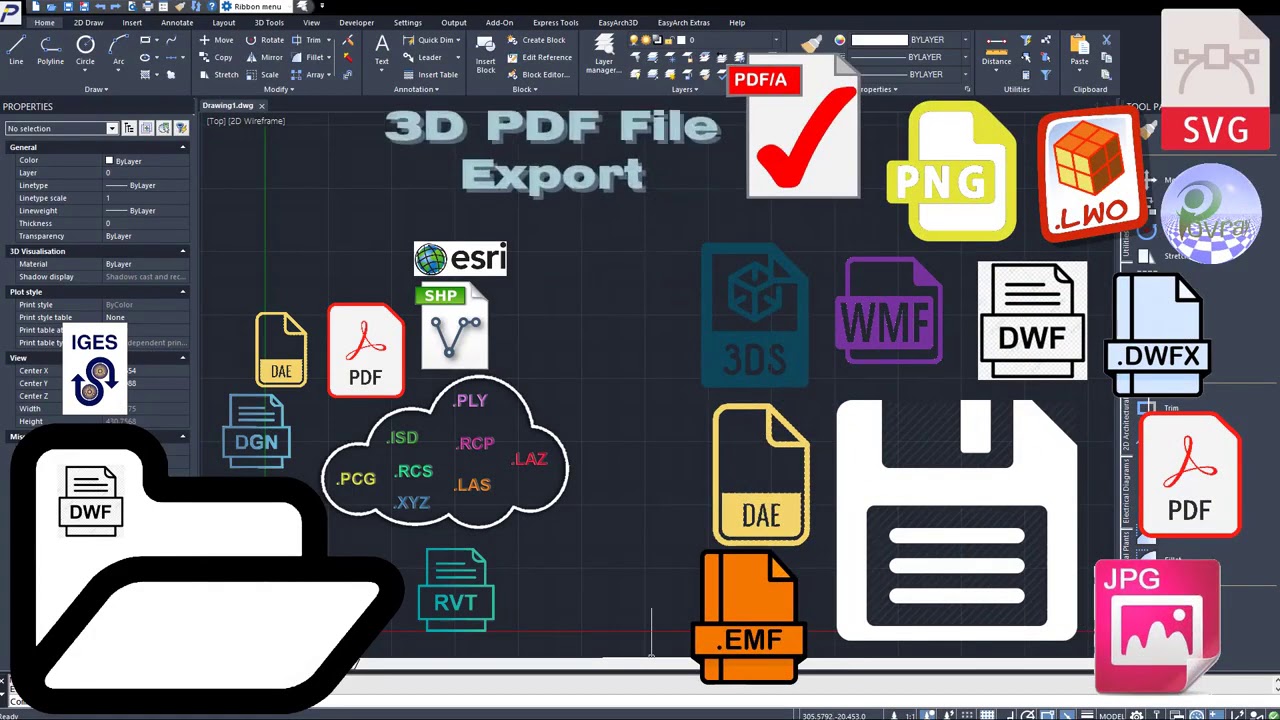Select the Array tool
The width and height of the screenshot is (1280, 720).
[x=309, y=74]
